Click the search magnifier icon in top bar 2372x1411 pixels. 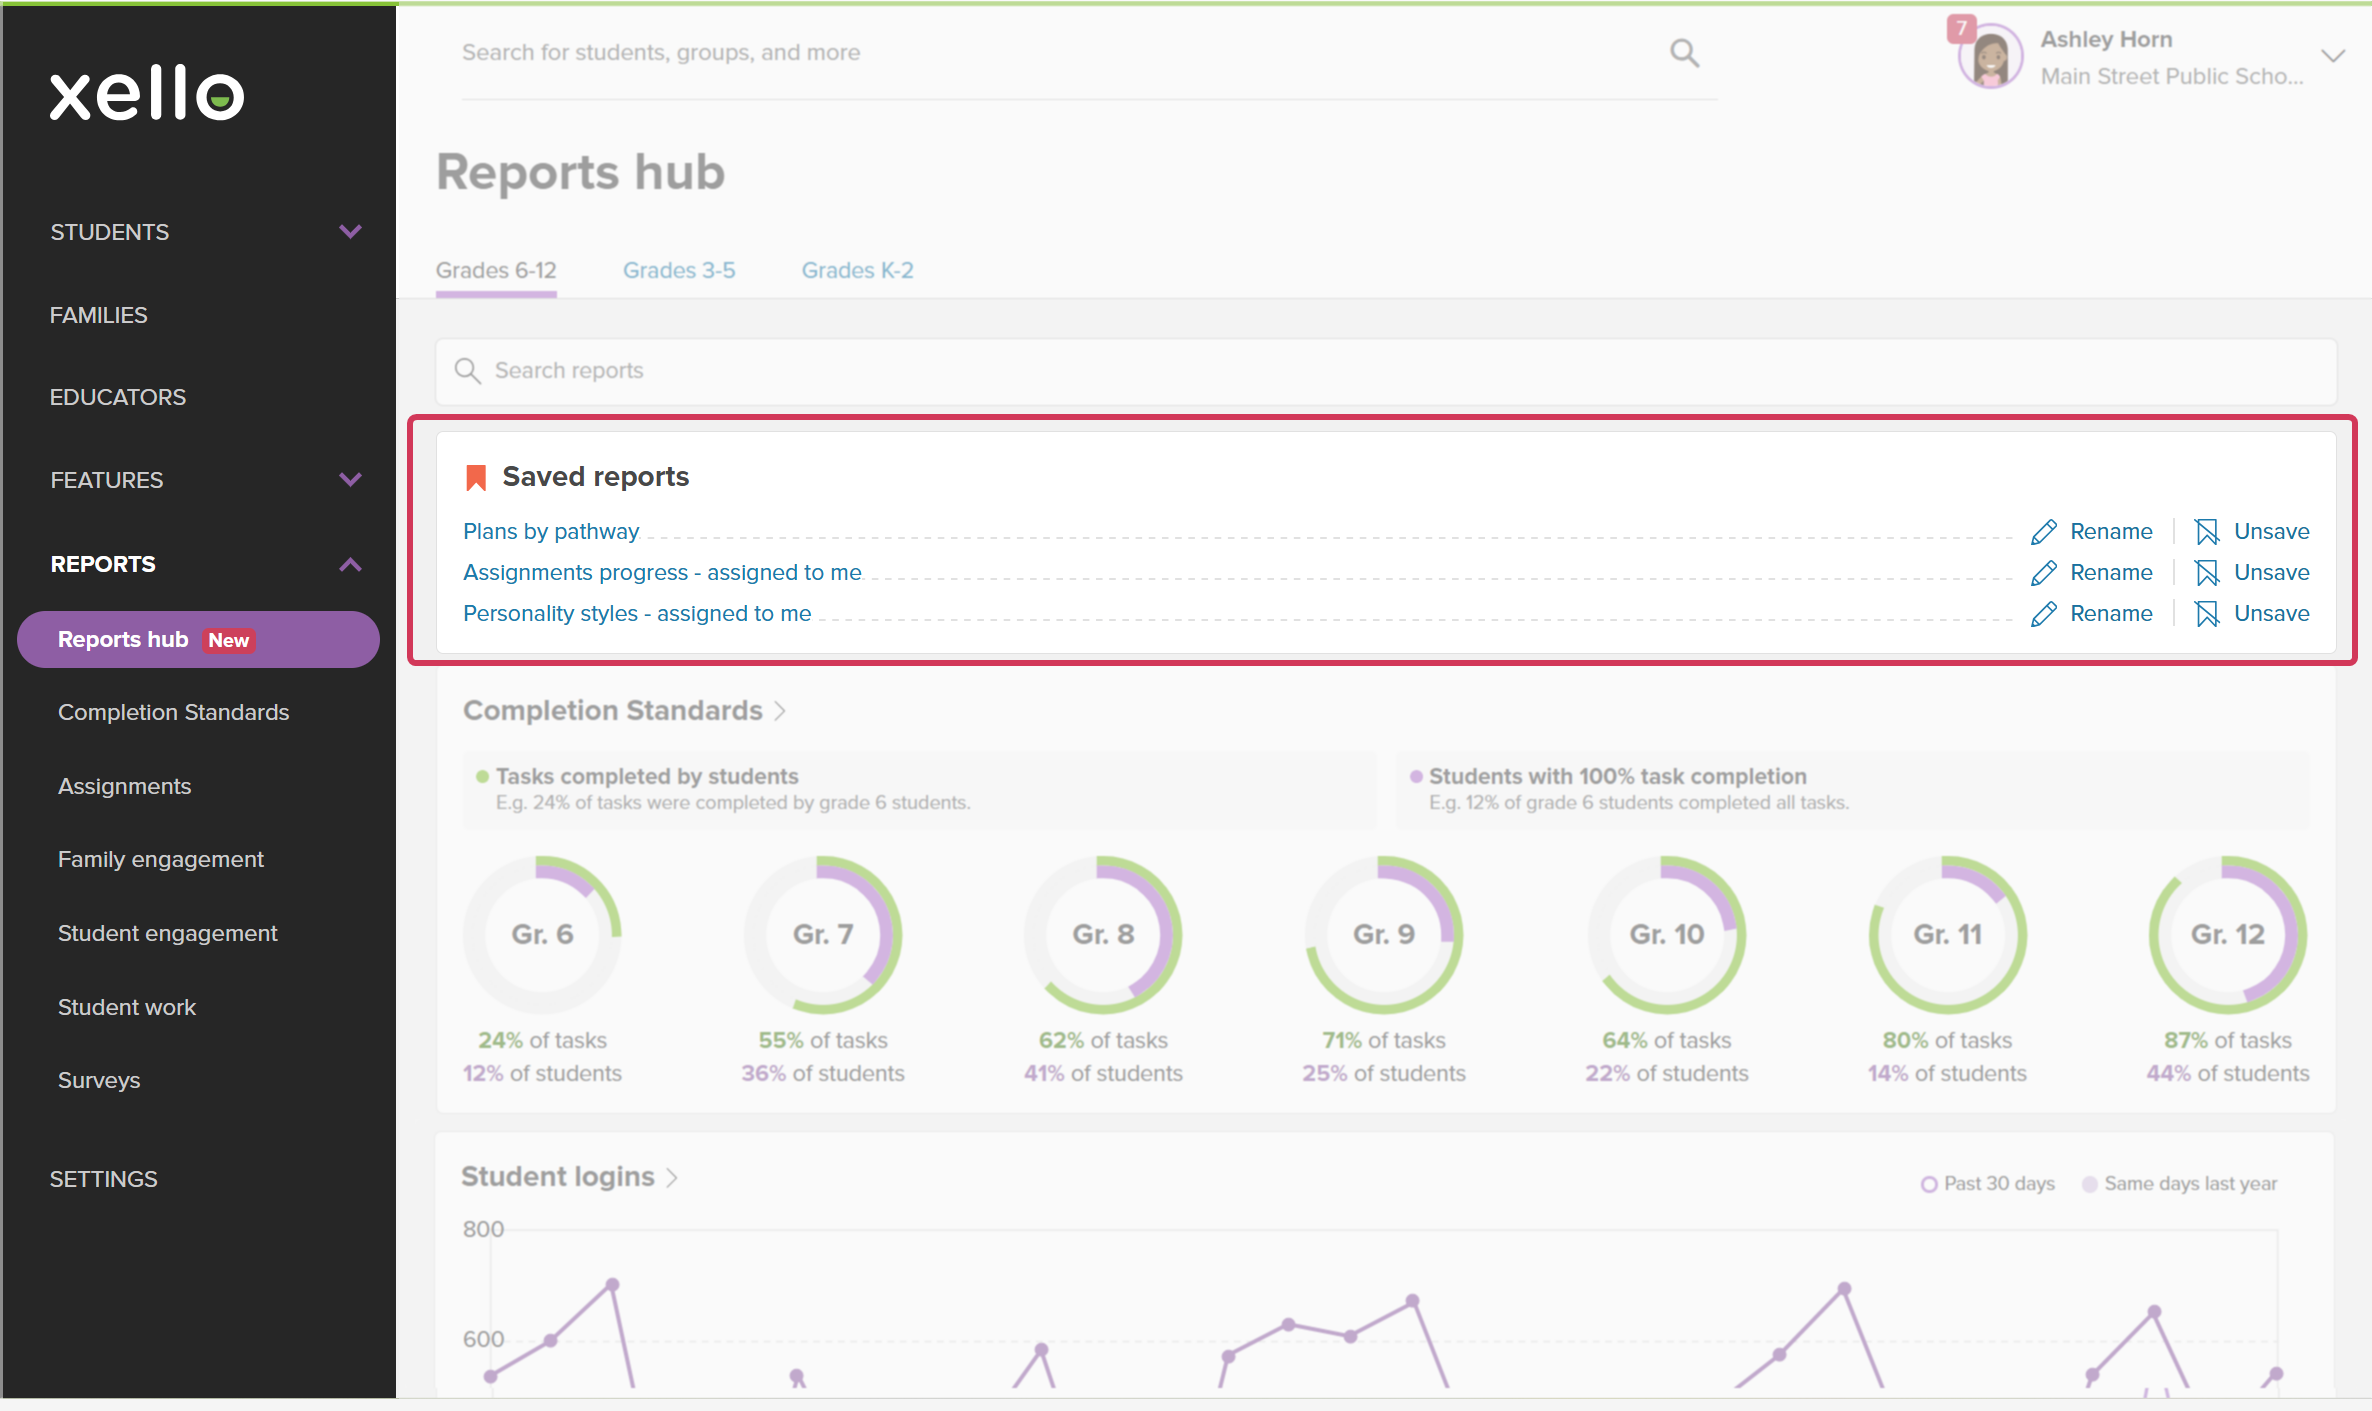click(1685, 53)
